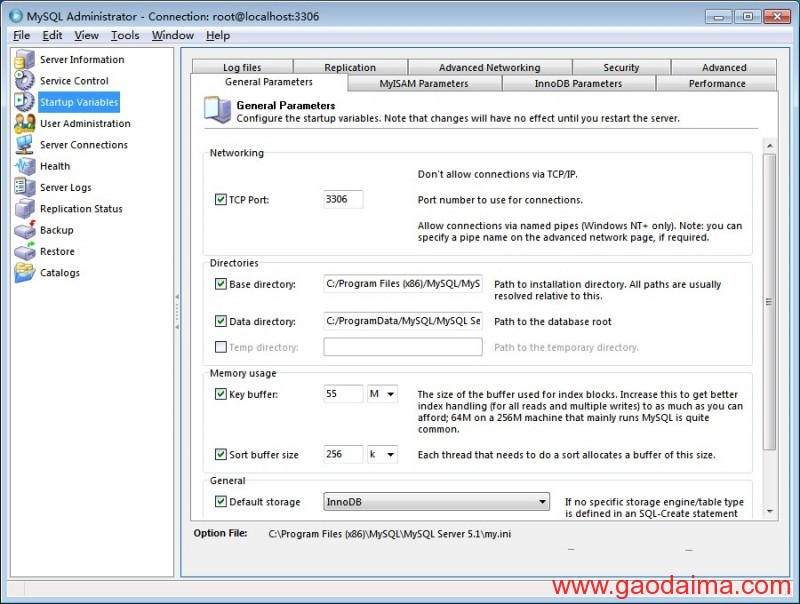Click the Startup Variables icon
This screenshot has width=800, height=604.
[24, 102]
